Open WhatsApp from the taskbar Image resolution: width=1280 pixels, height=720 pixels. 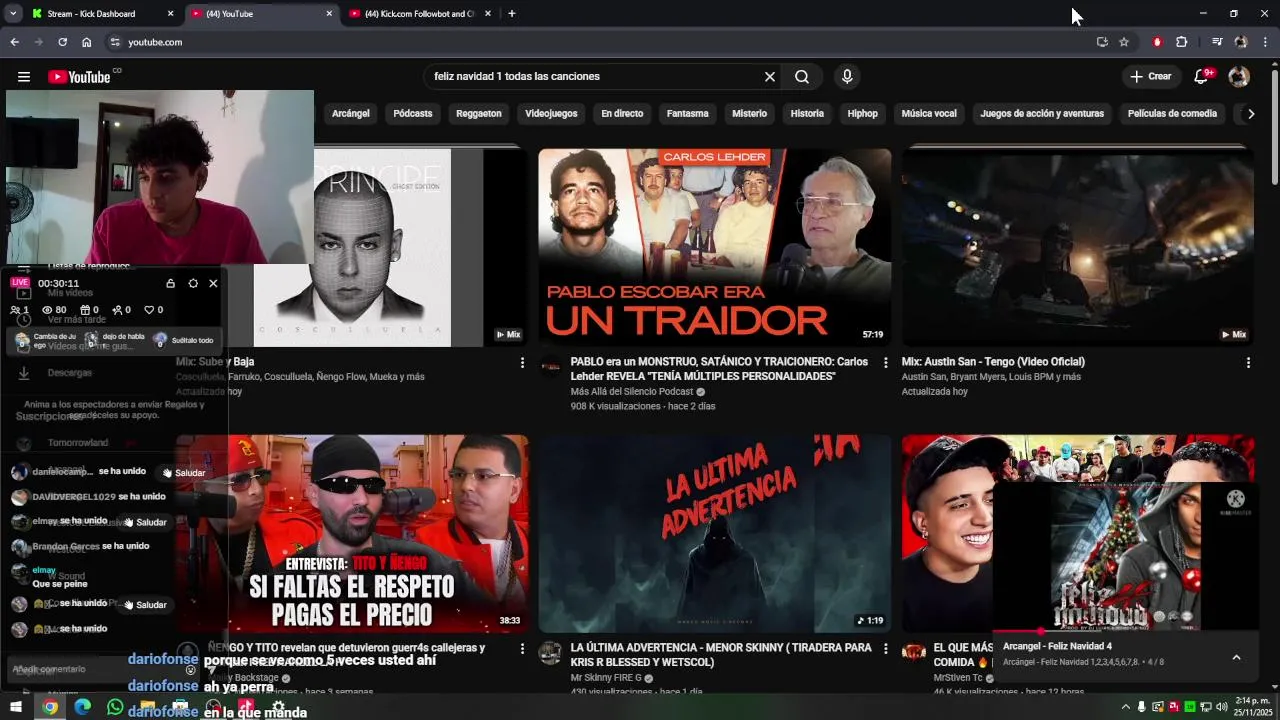coord(115,707)
